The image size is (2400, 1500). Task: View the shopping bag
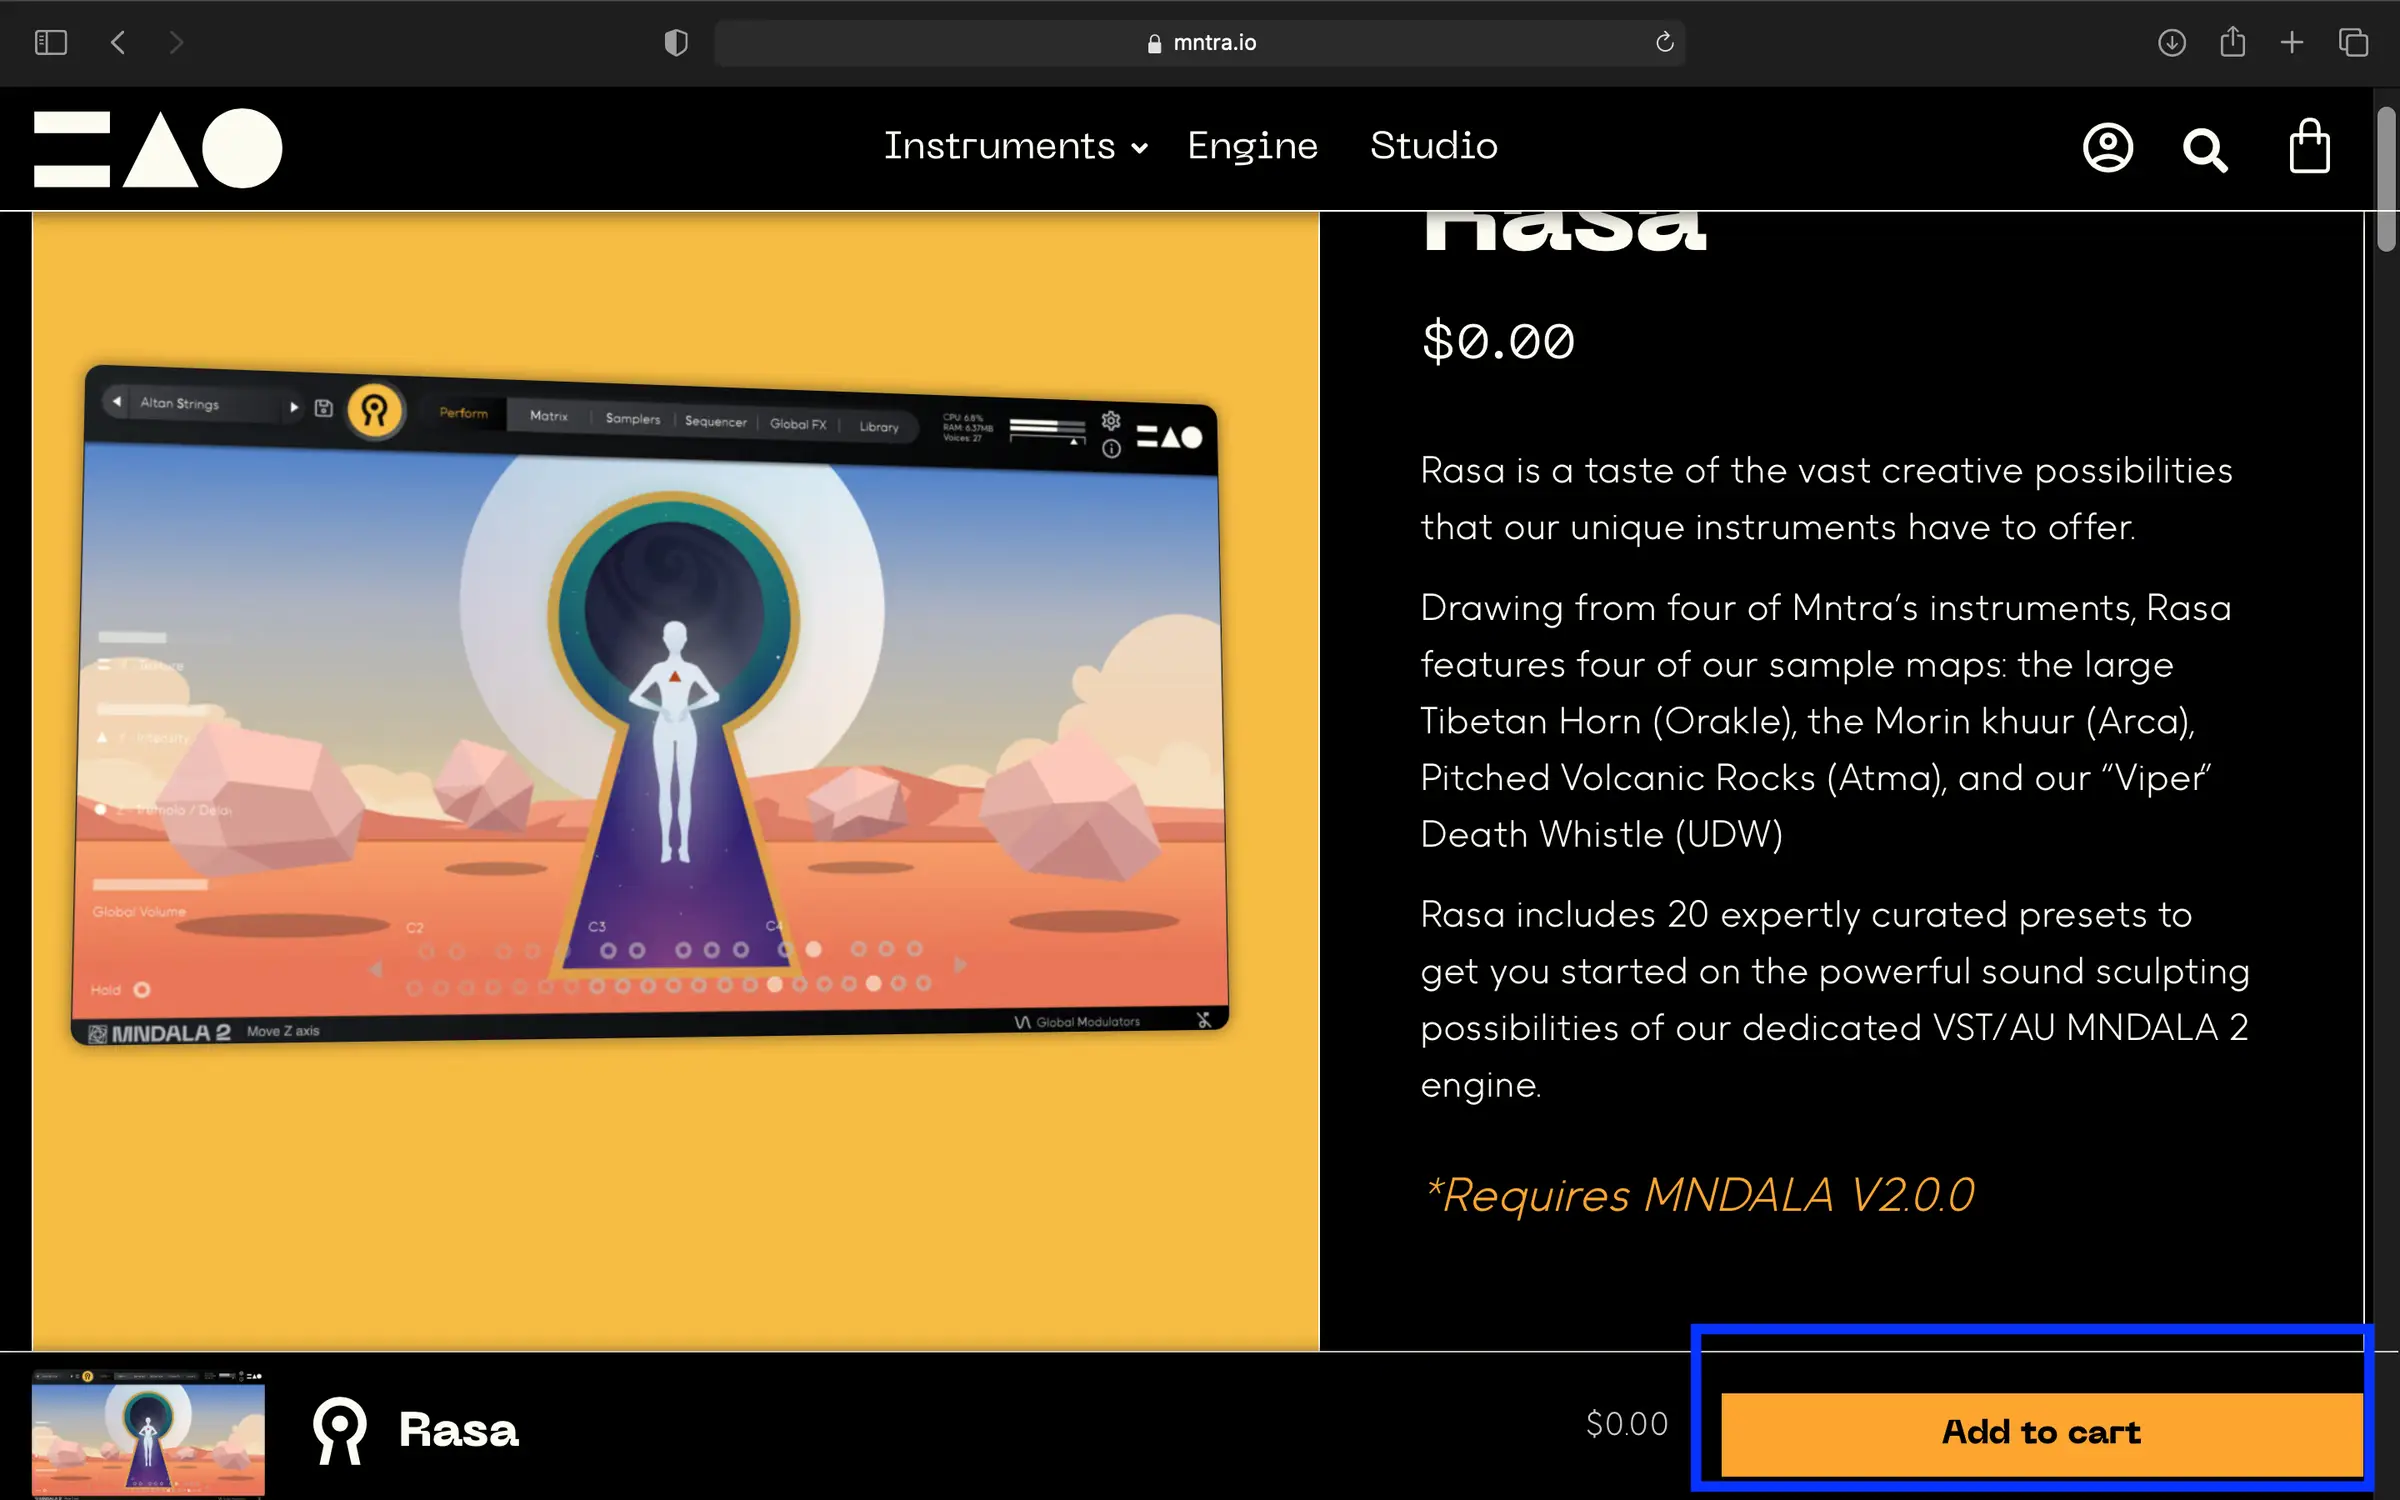coord(2310,146)
